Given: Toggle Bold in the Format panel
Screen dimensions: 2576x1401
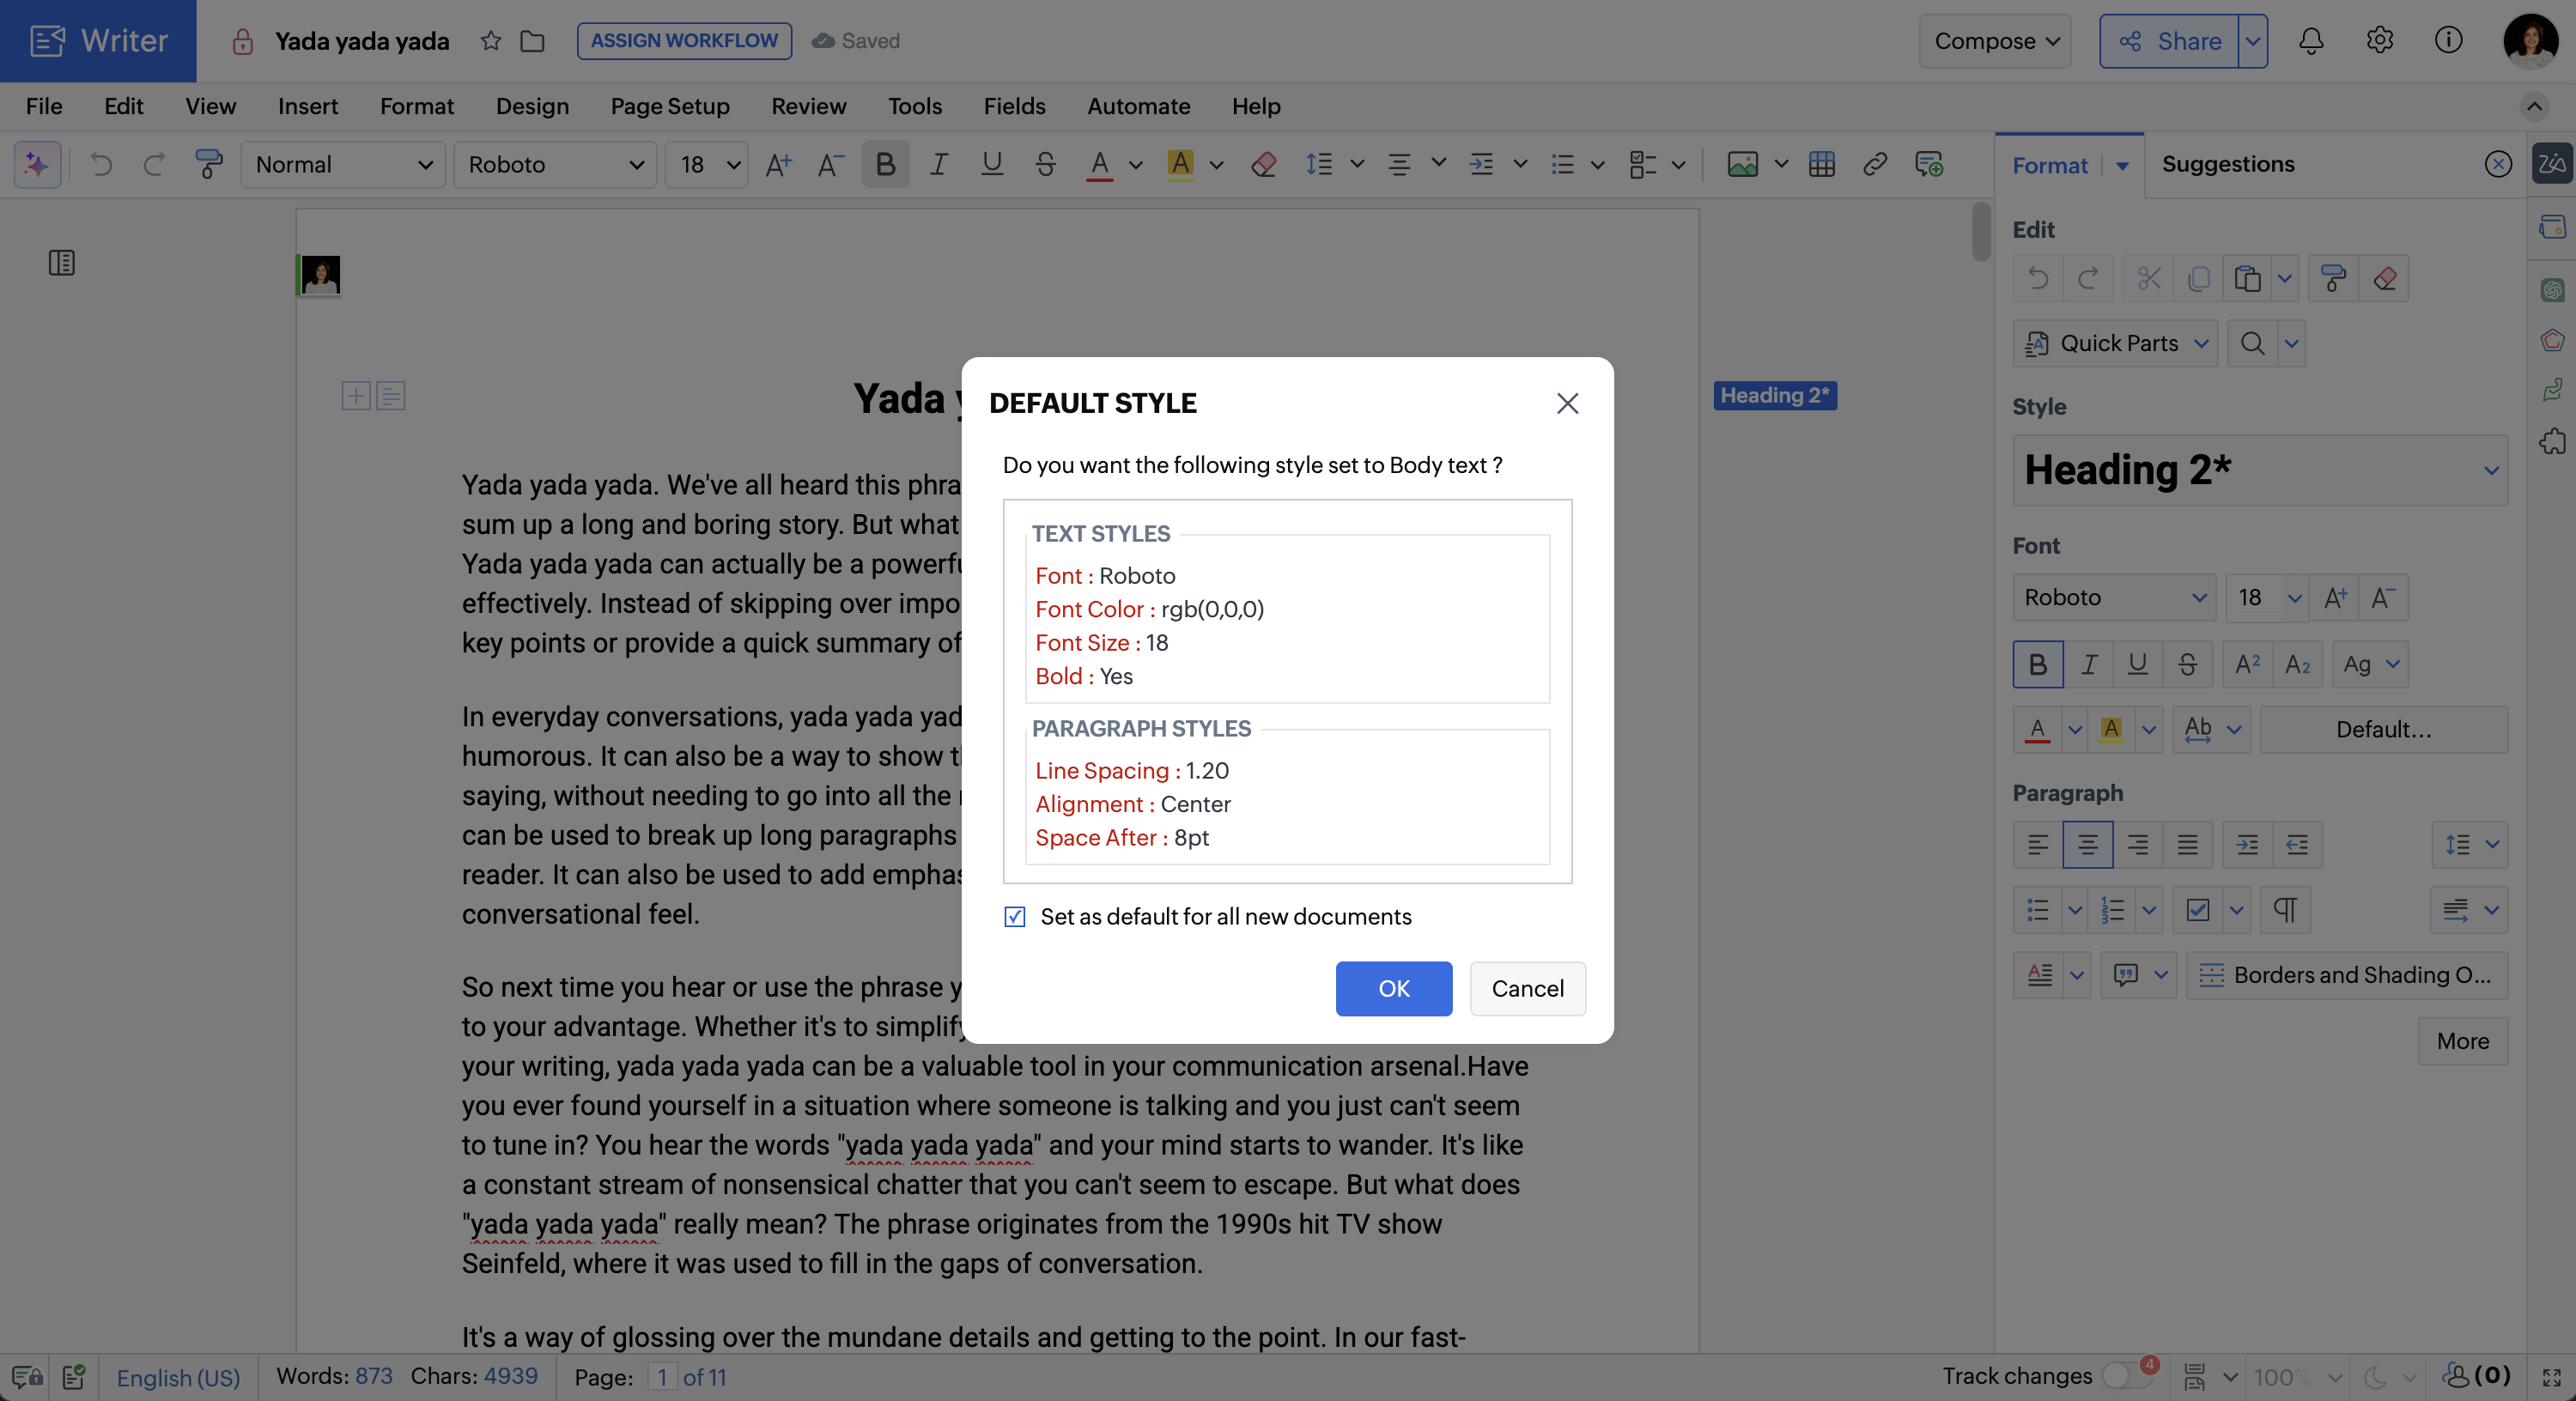Looking at the screenshot, I should pos(2037,664).
